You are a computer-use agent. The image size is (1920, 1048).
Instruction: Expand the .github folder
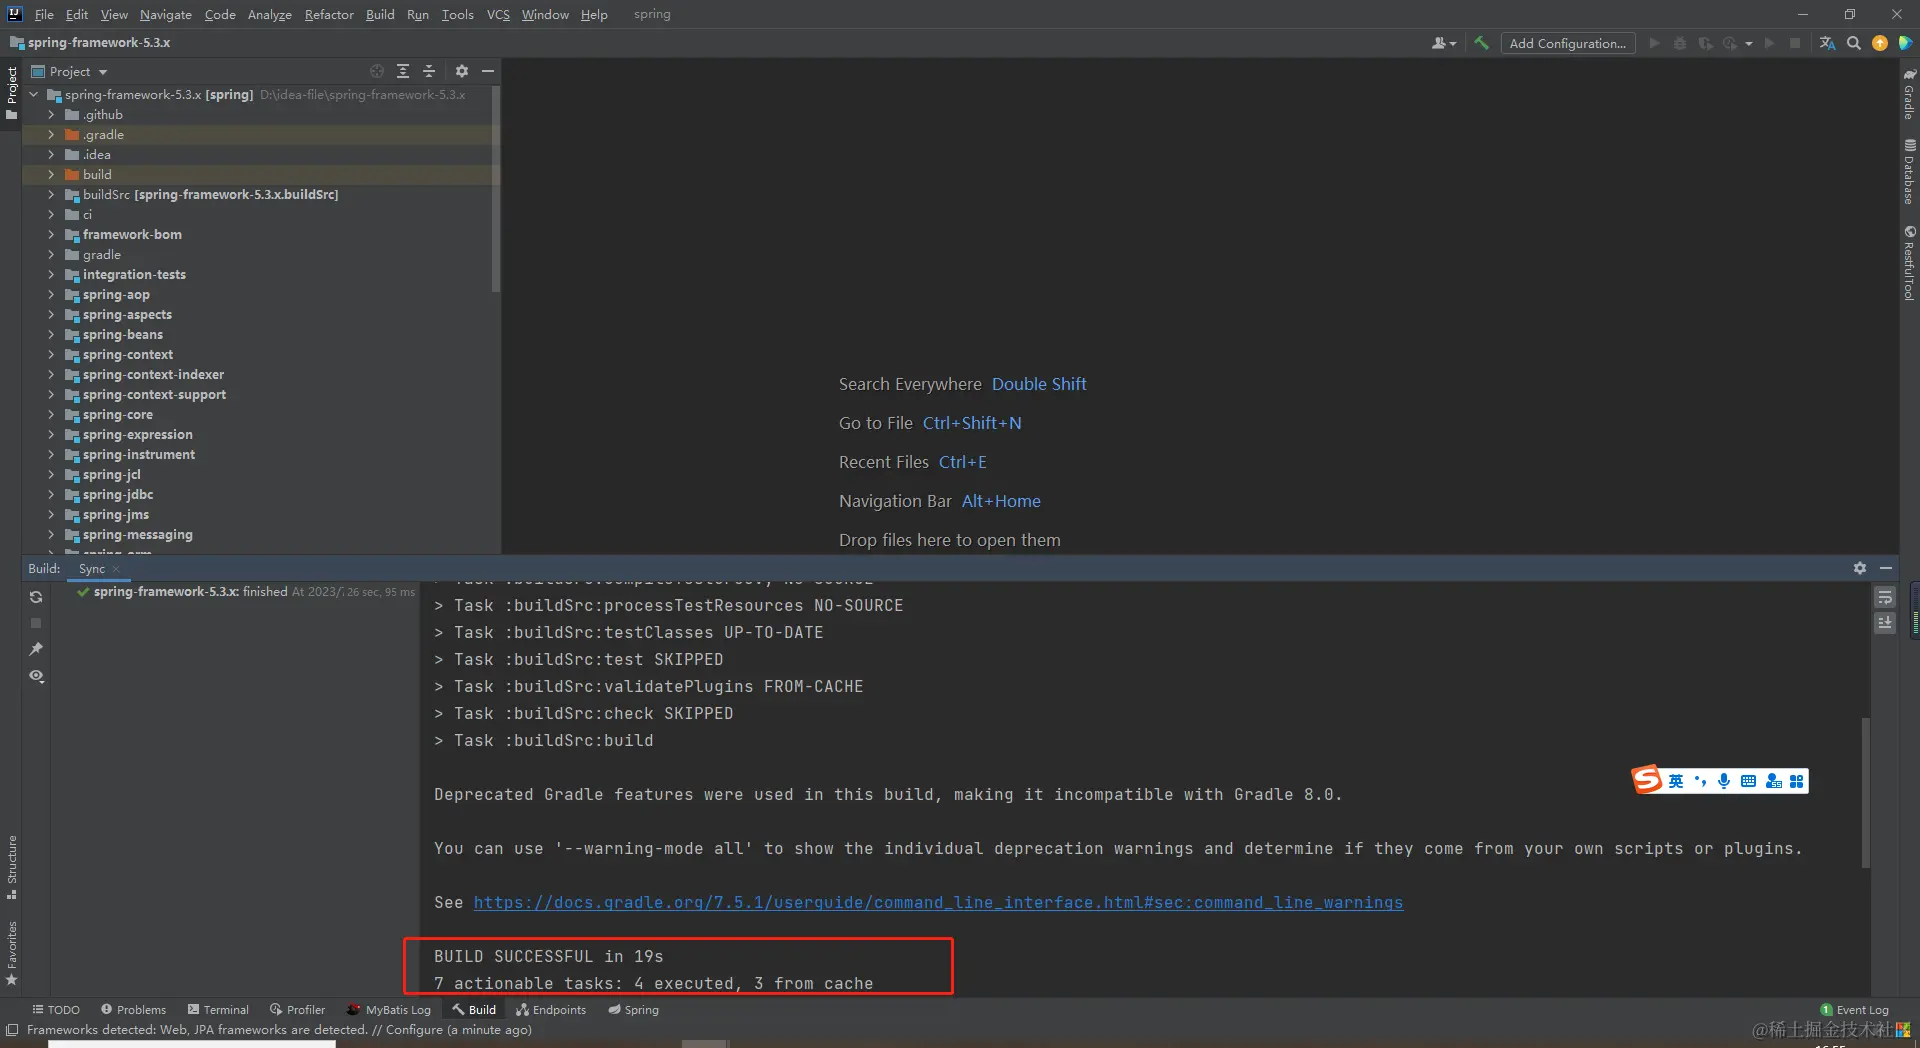[x=51, y=114]
